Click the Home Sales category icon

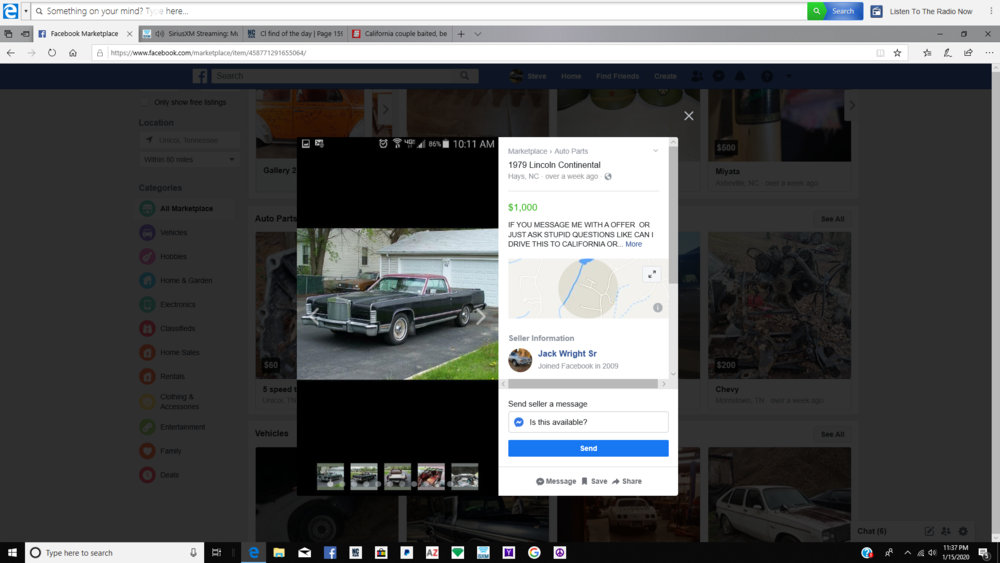click(x=147, y=353)
